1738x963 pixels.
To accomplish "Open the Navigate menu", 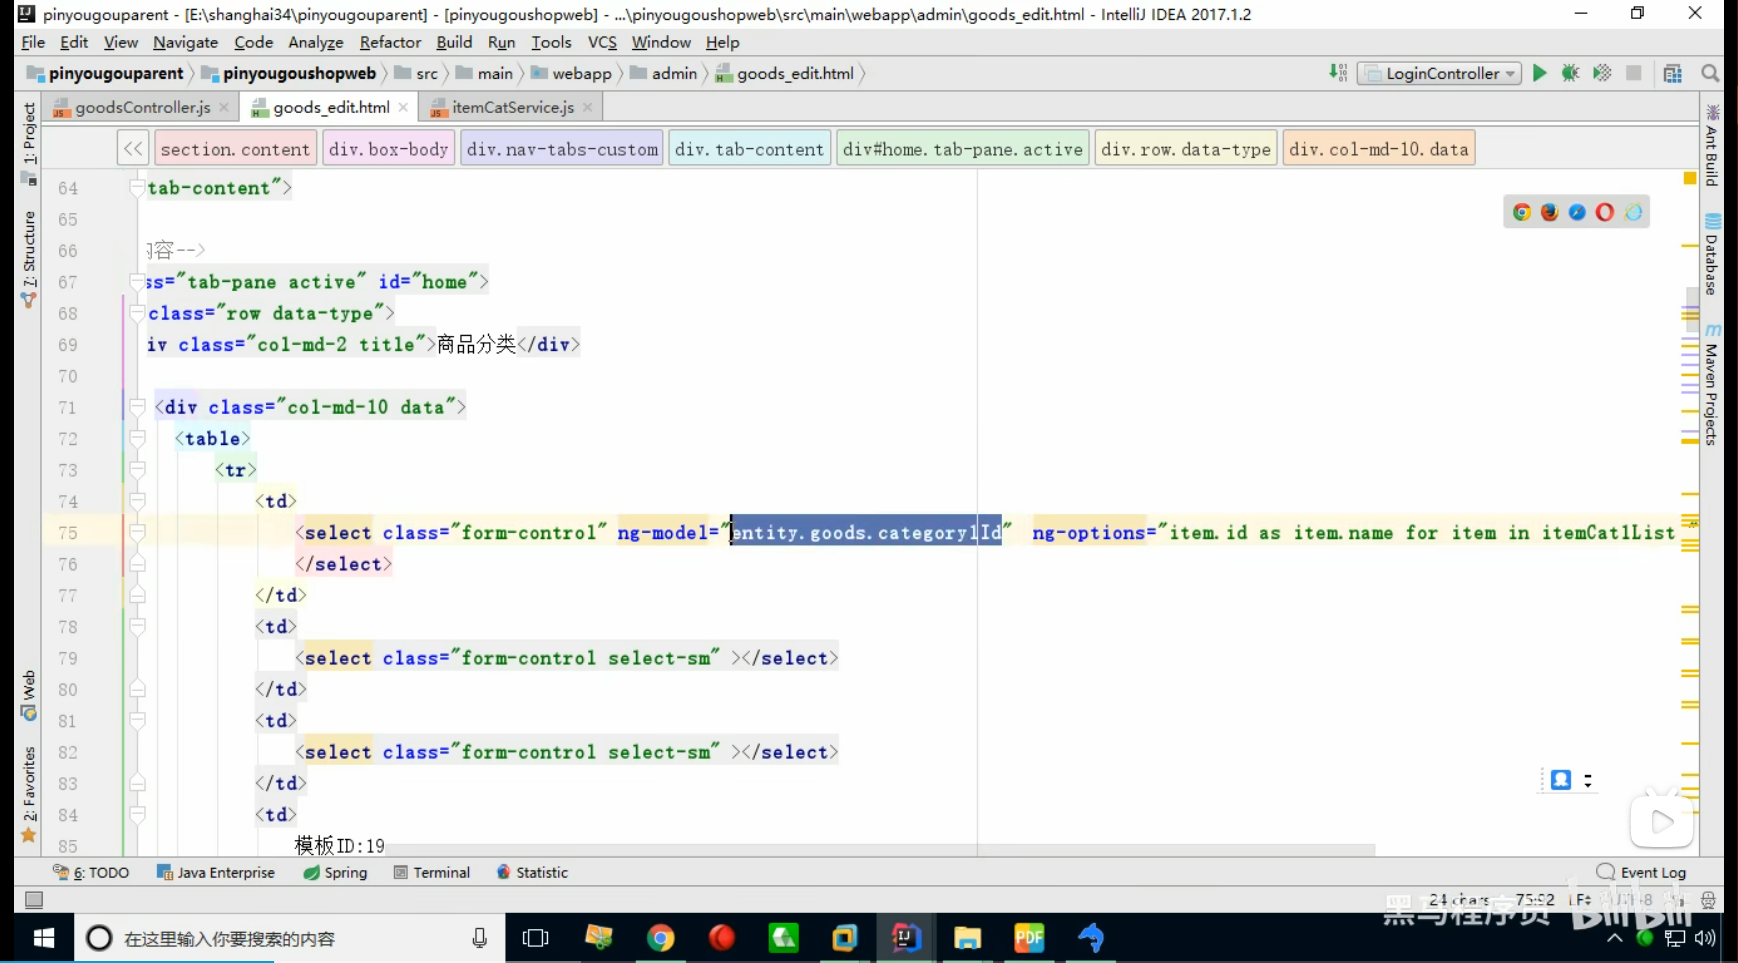I will [x=185, y=42].
